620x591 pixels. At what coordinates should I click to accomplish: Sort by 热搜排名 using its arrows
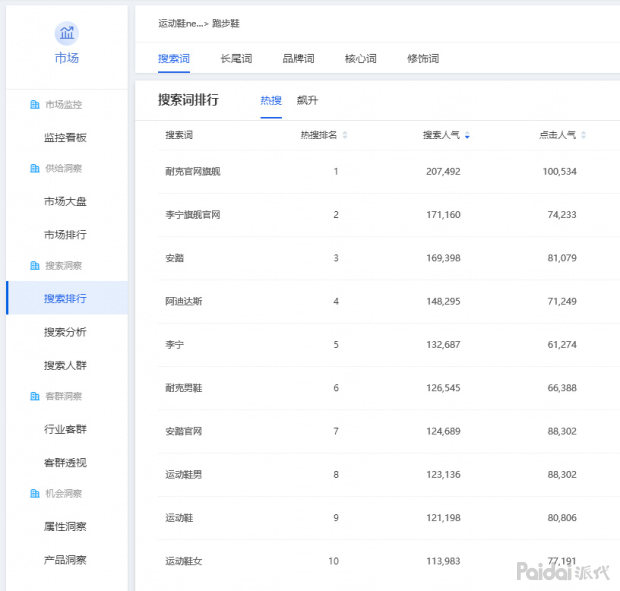coord(345,135)
